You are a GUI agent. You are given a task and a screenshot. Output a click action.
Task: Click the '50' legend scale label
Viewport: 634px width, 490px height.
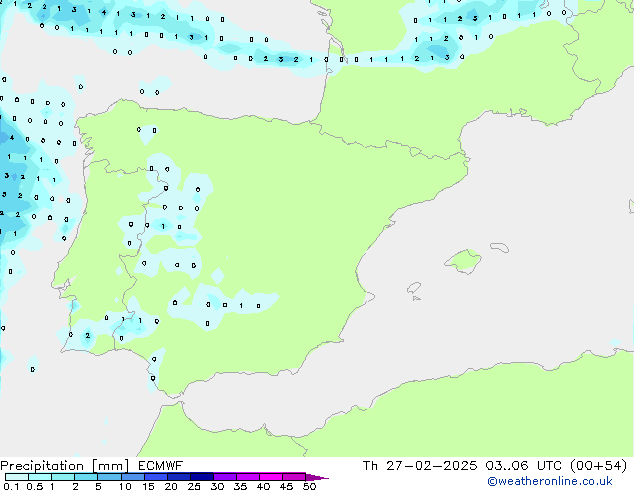pos(309,486)
